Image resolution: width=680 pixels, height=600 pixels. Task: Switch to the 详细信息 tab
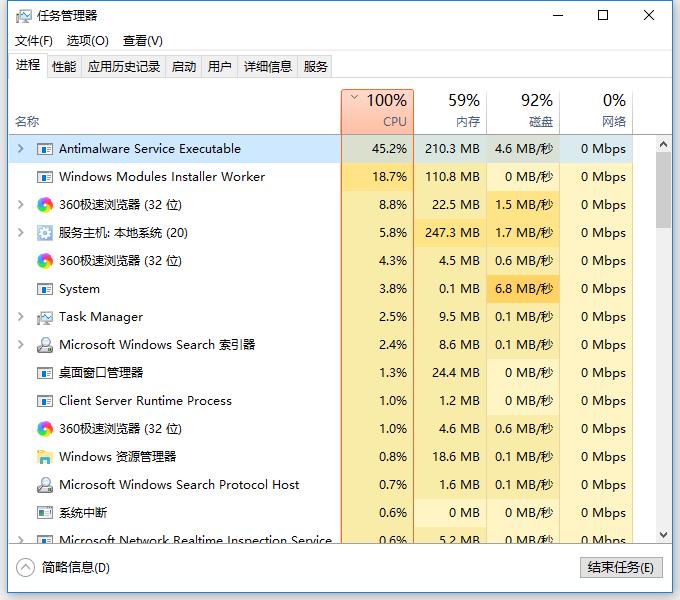[x=268, y=67]
